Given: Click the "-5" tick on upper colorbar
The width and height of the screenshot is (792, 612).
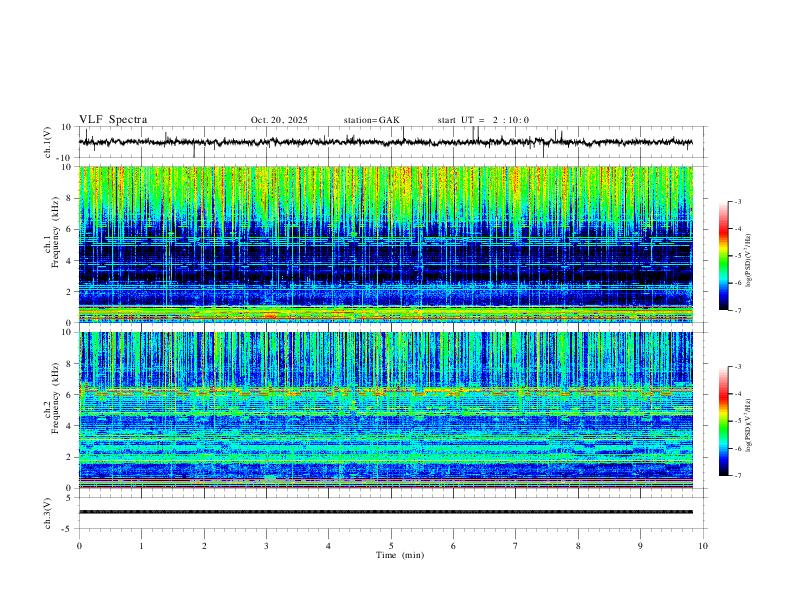Looking at the screenshot, I should 737,256.
